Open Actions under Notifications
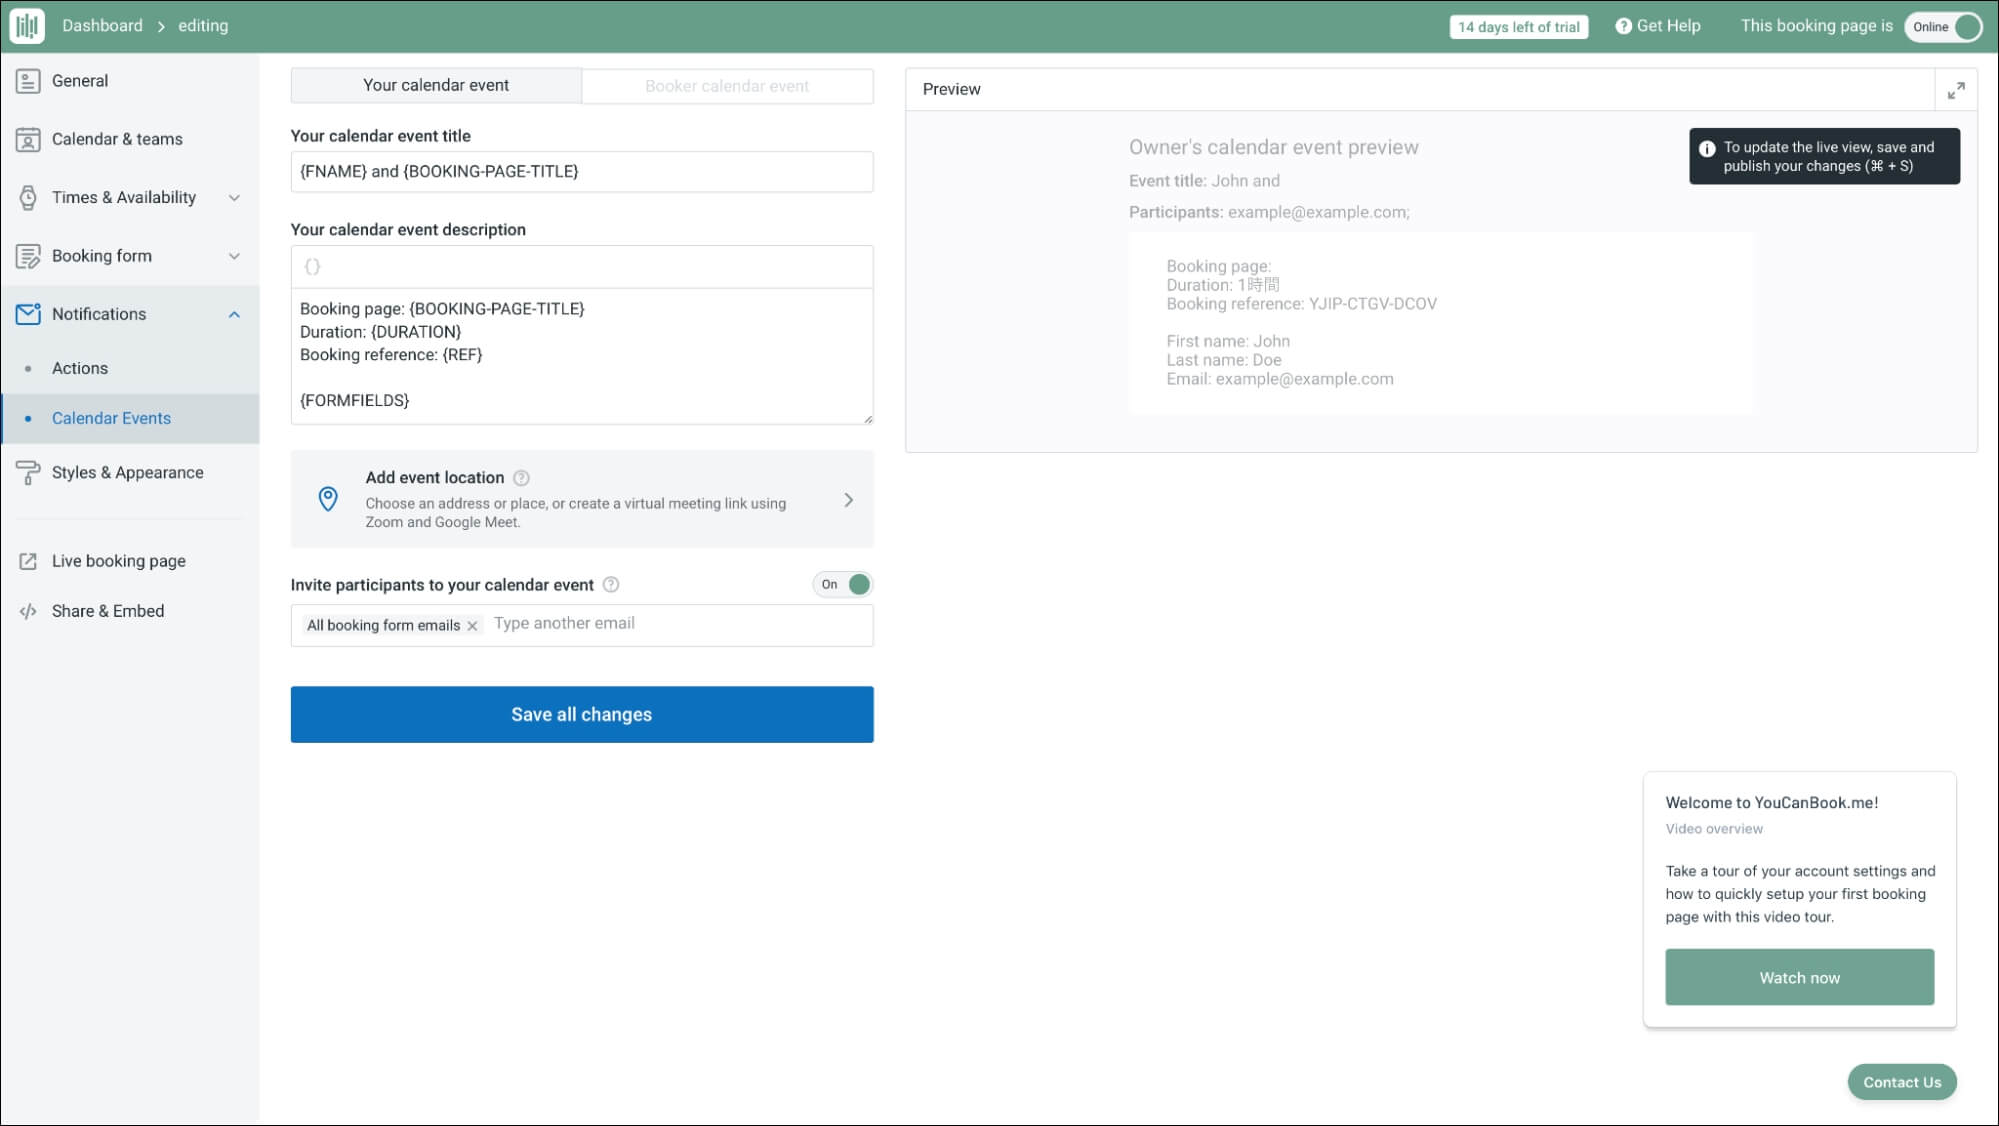The image size is (1999, 1126). pos(80,368)
